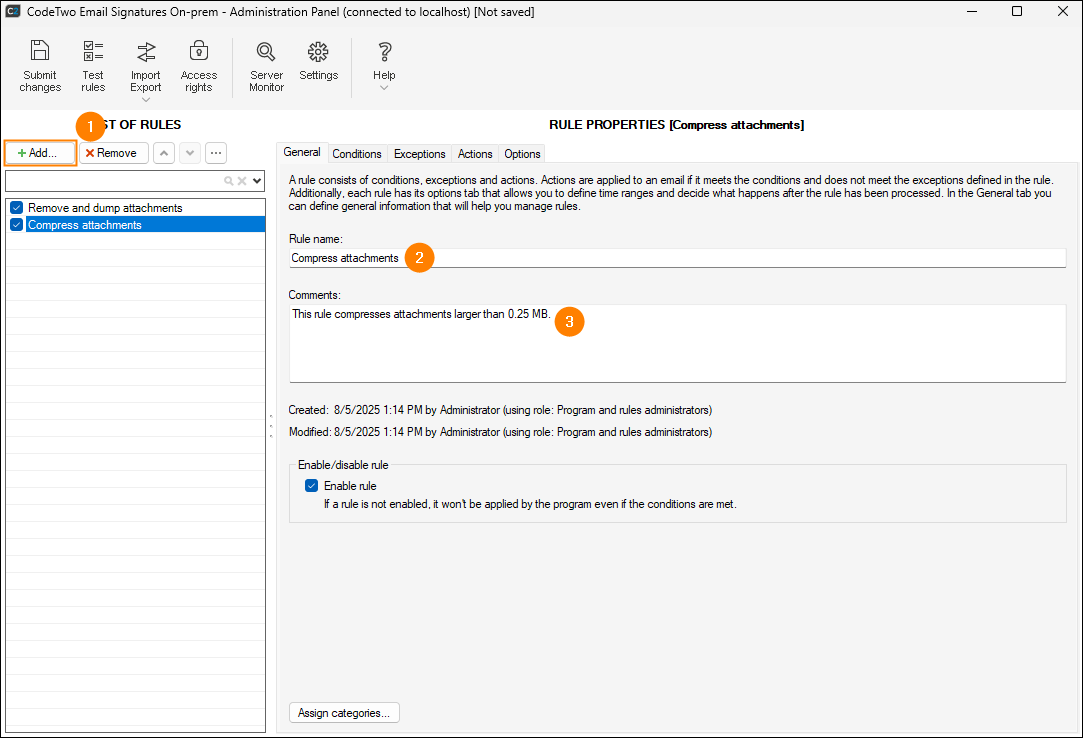Open the Test rules tool
This screenshot has width=1083, height=738.
click(93, 52)
